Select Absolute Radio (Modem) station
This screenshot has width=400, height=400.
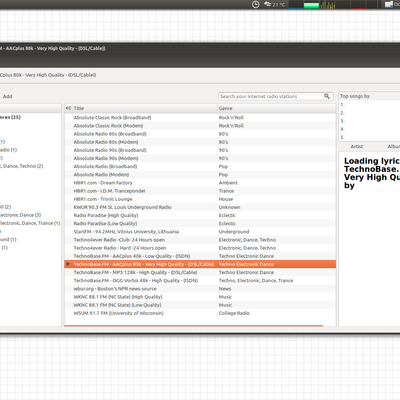coord(200,175)
